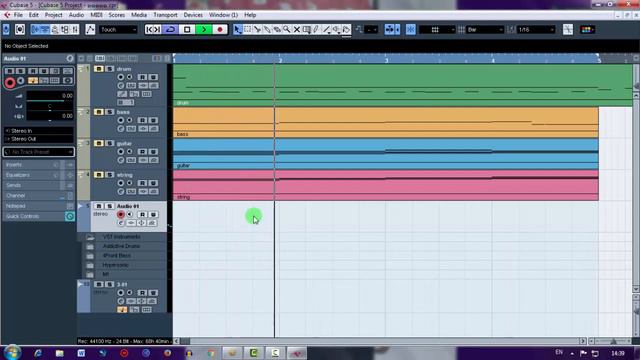Open the color palette selector
The image size is (640, 360).
click(587, 29)
